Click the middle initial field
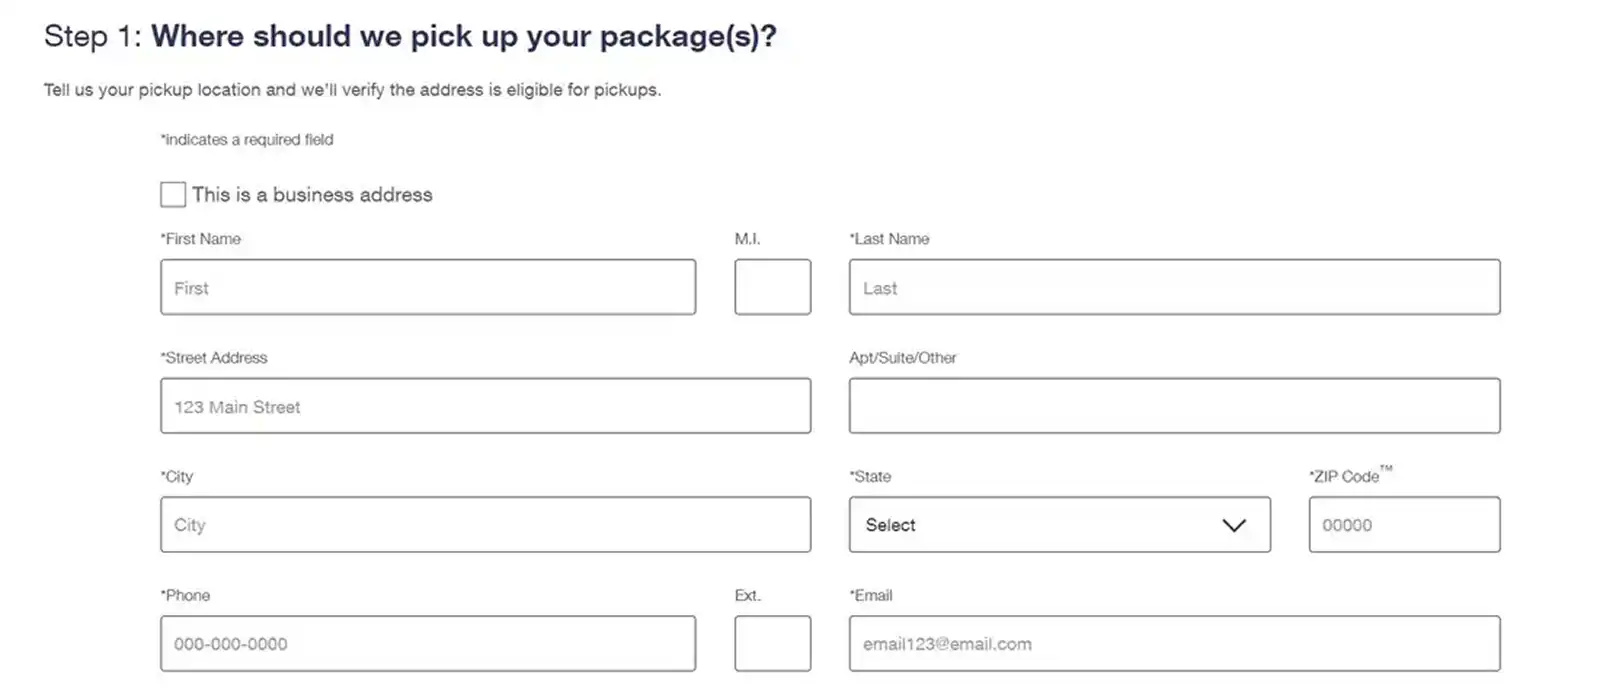 point(772,288)
